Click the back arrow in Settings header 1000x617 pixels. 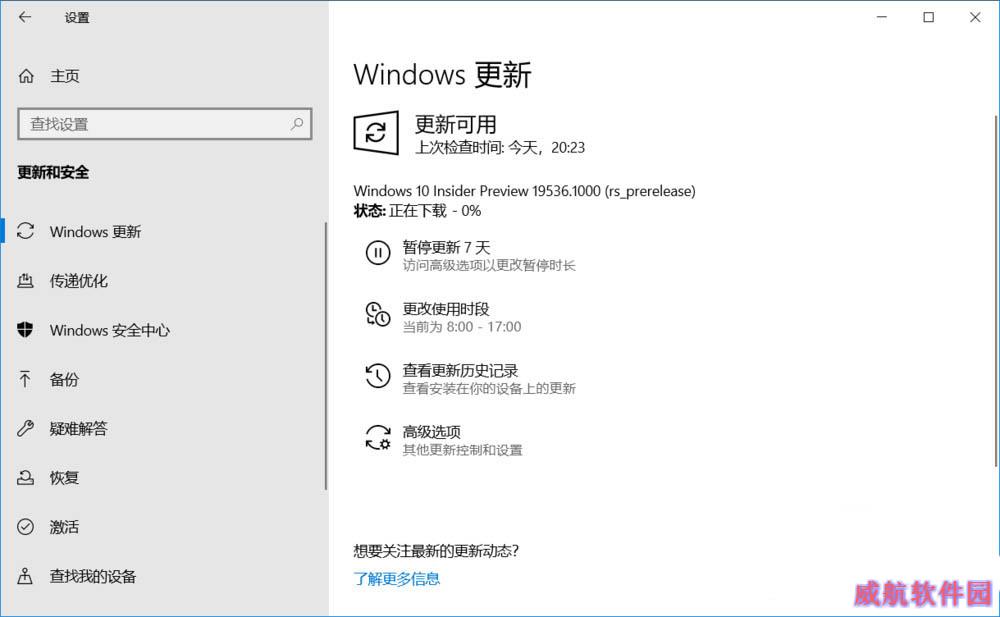(x=25, y=17)
